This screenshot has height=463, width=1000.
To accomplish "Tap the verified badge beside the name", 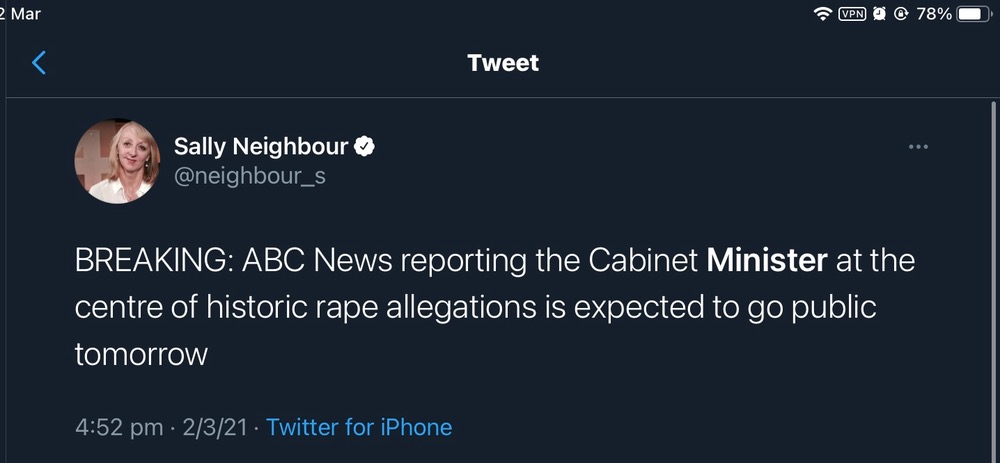I will point(366,147).
